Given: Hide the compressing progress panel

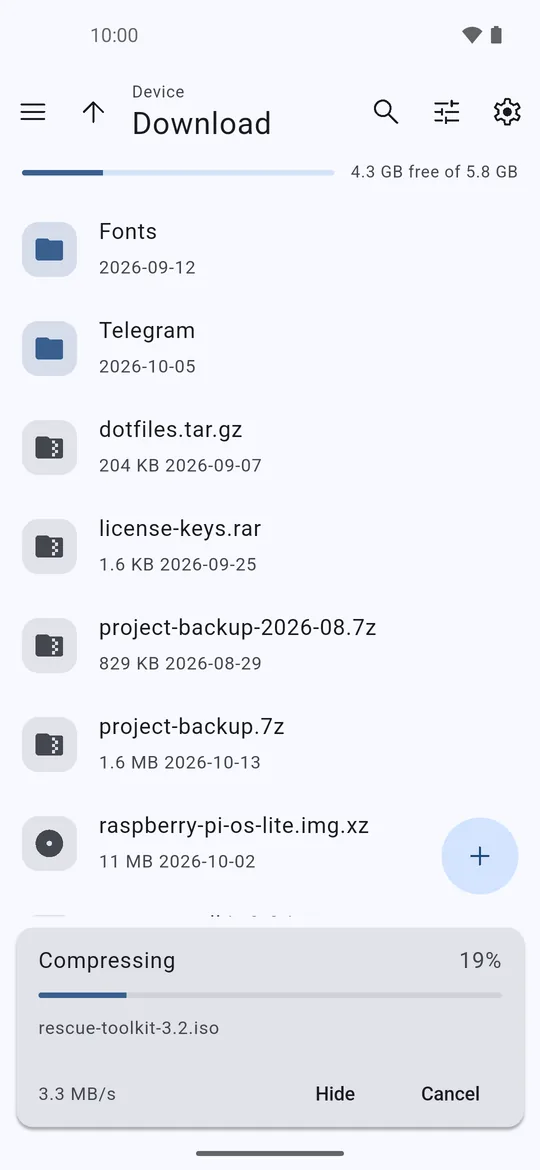Looking at the screenshot, I should coord(335,1094).
